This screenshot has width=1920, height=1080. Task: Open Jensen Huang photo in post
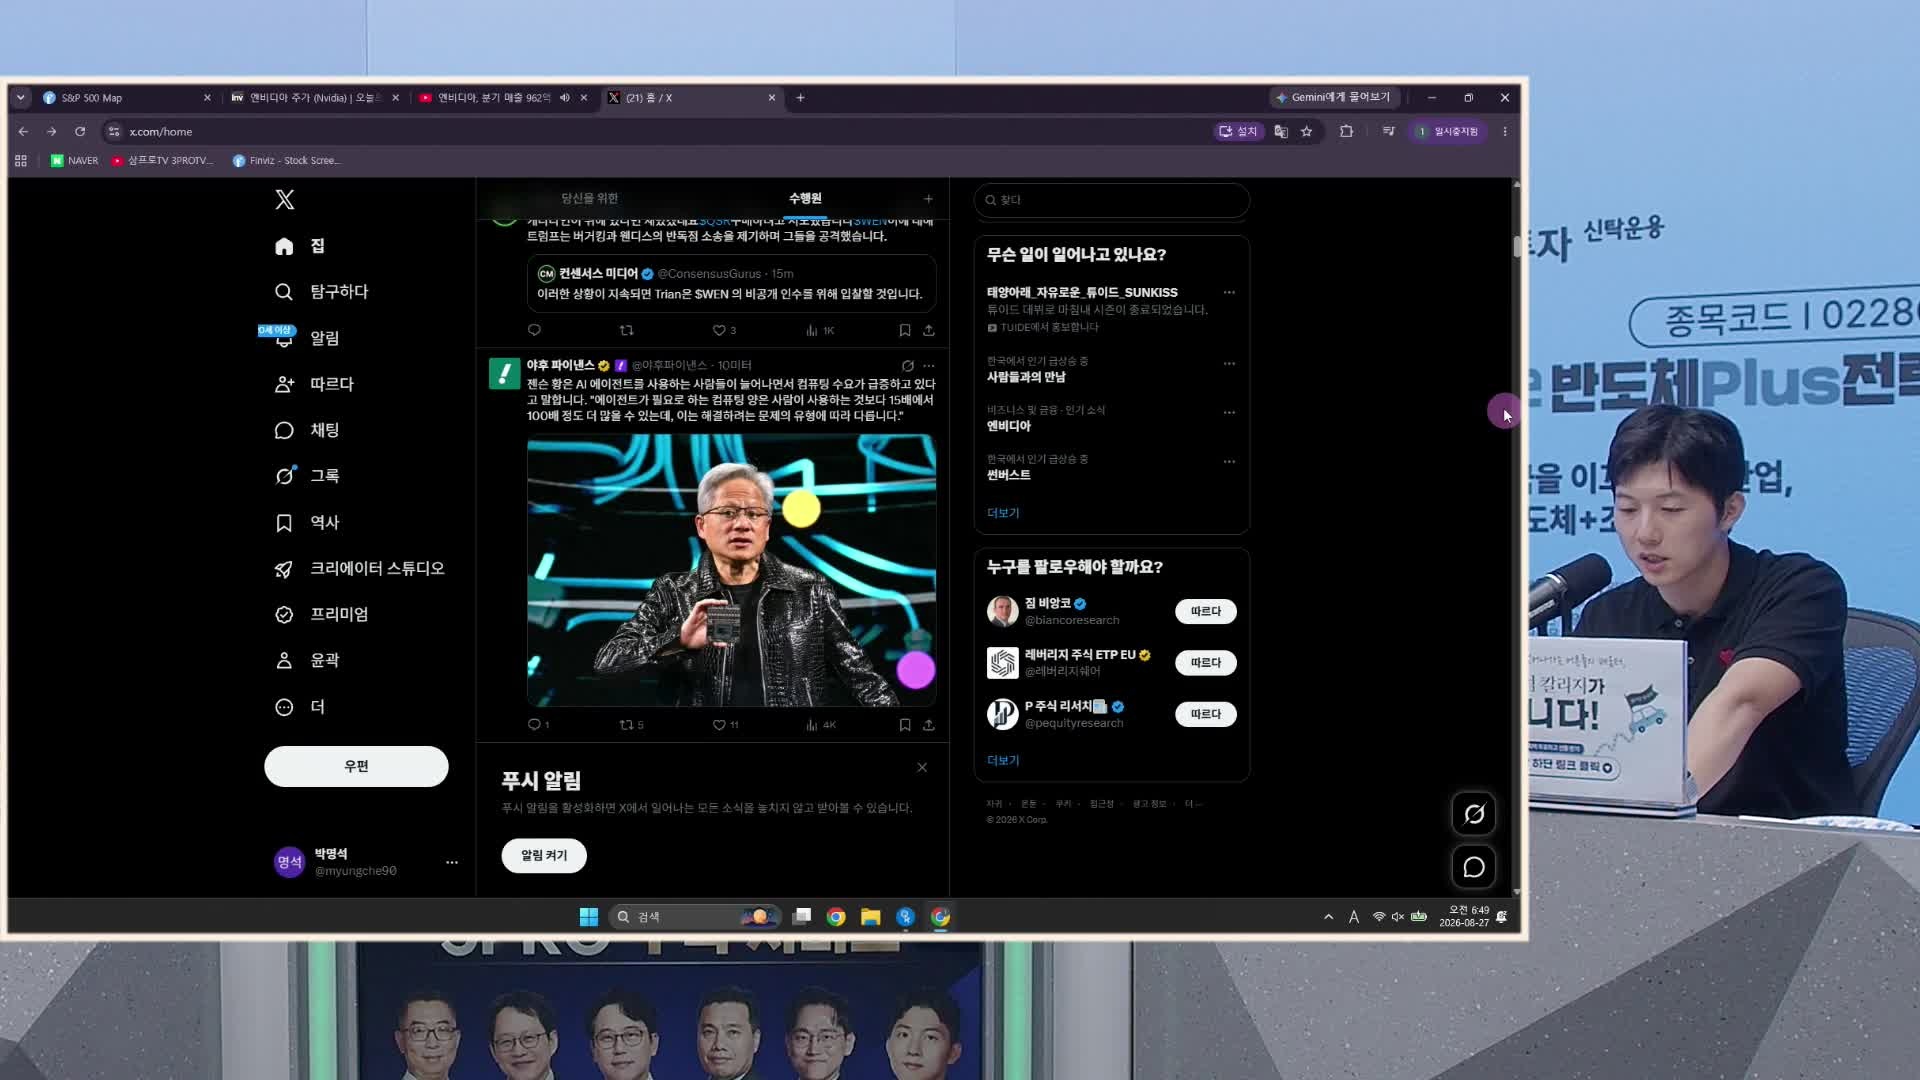click(732, 570)
